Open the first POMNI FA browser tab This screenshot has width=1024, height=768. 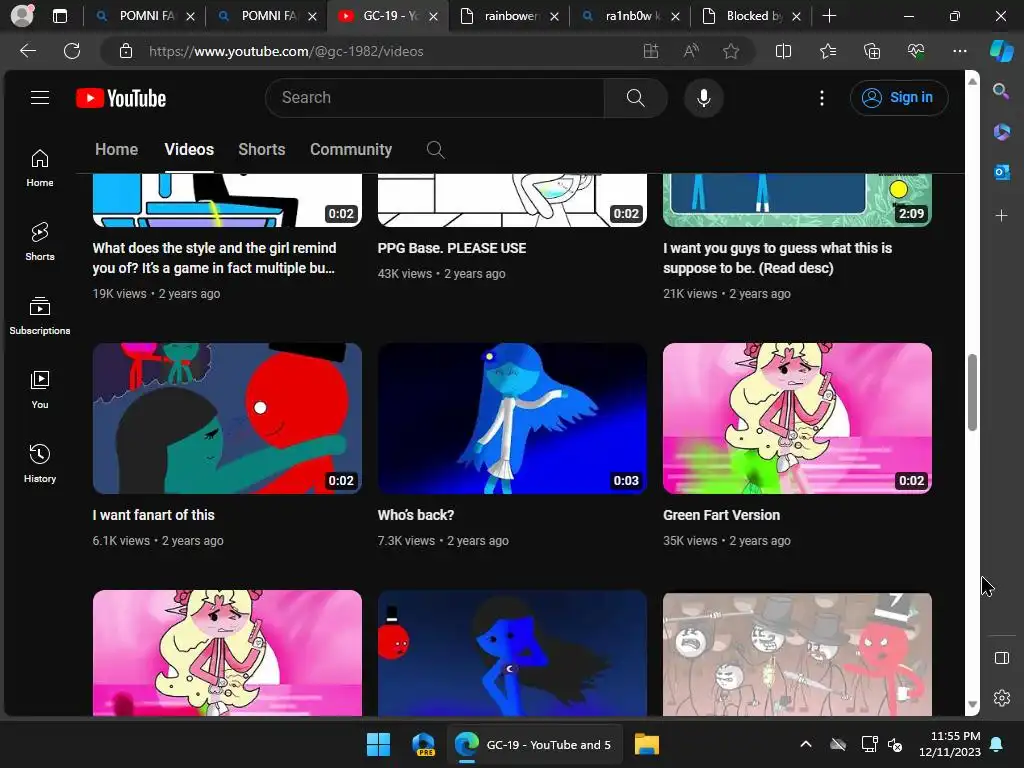point(144,16)
